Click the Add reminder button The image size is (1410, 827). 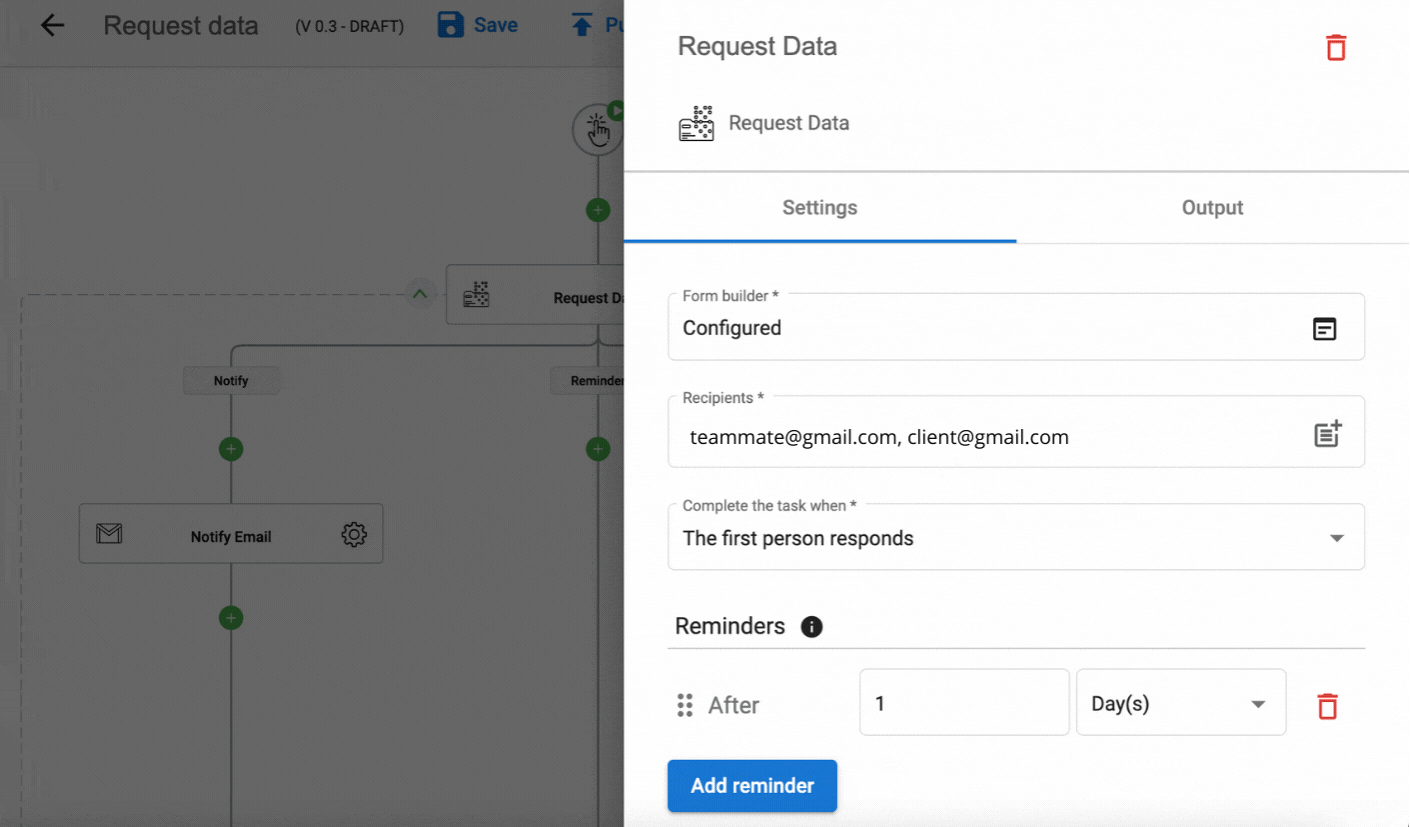[752, 786]
